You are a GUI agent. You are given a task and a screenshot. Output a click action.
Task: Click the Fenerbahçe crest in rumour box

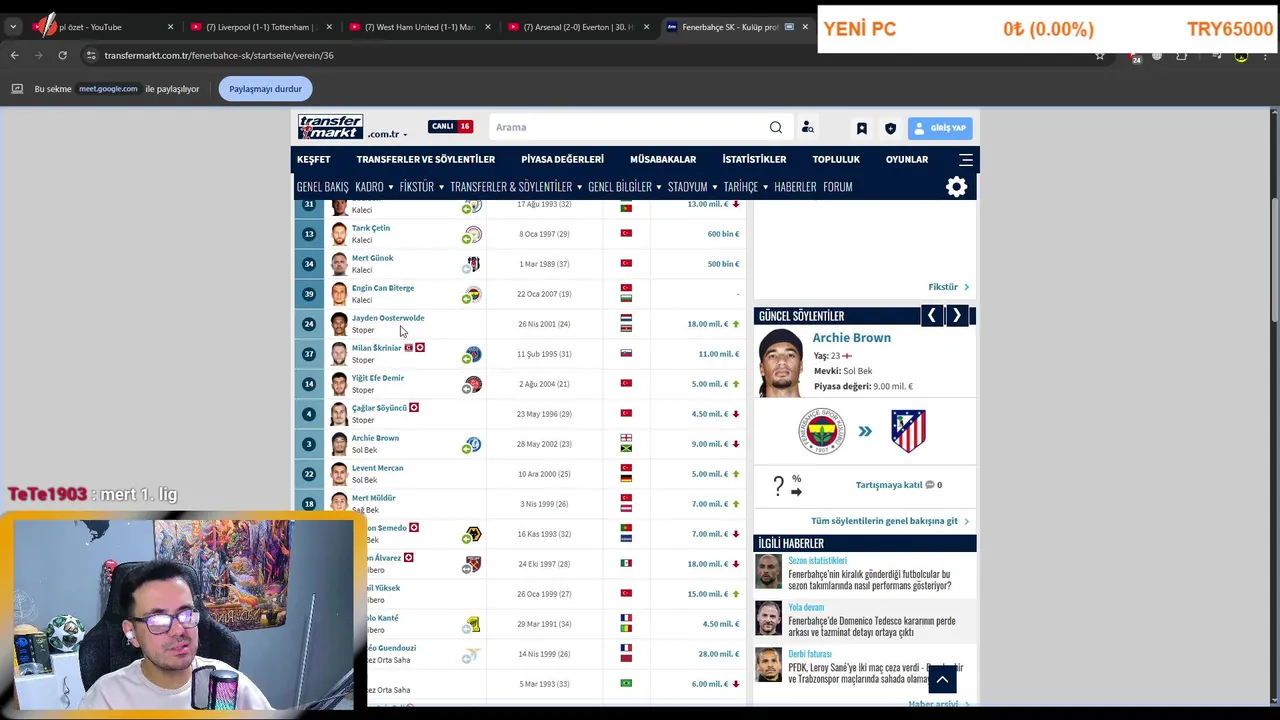[821, 431]
